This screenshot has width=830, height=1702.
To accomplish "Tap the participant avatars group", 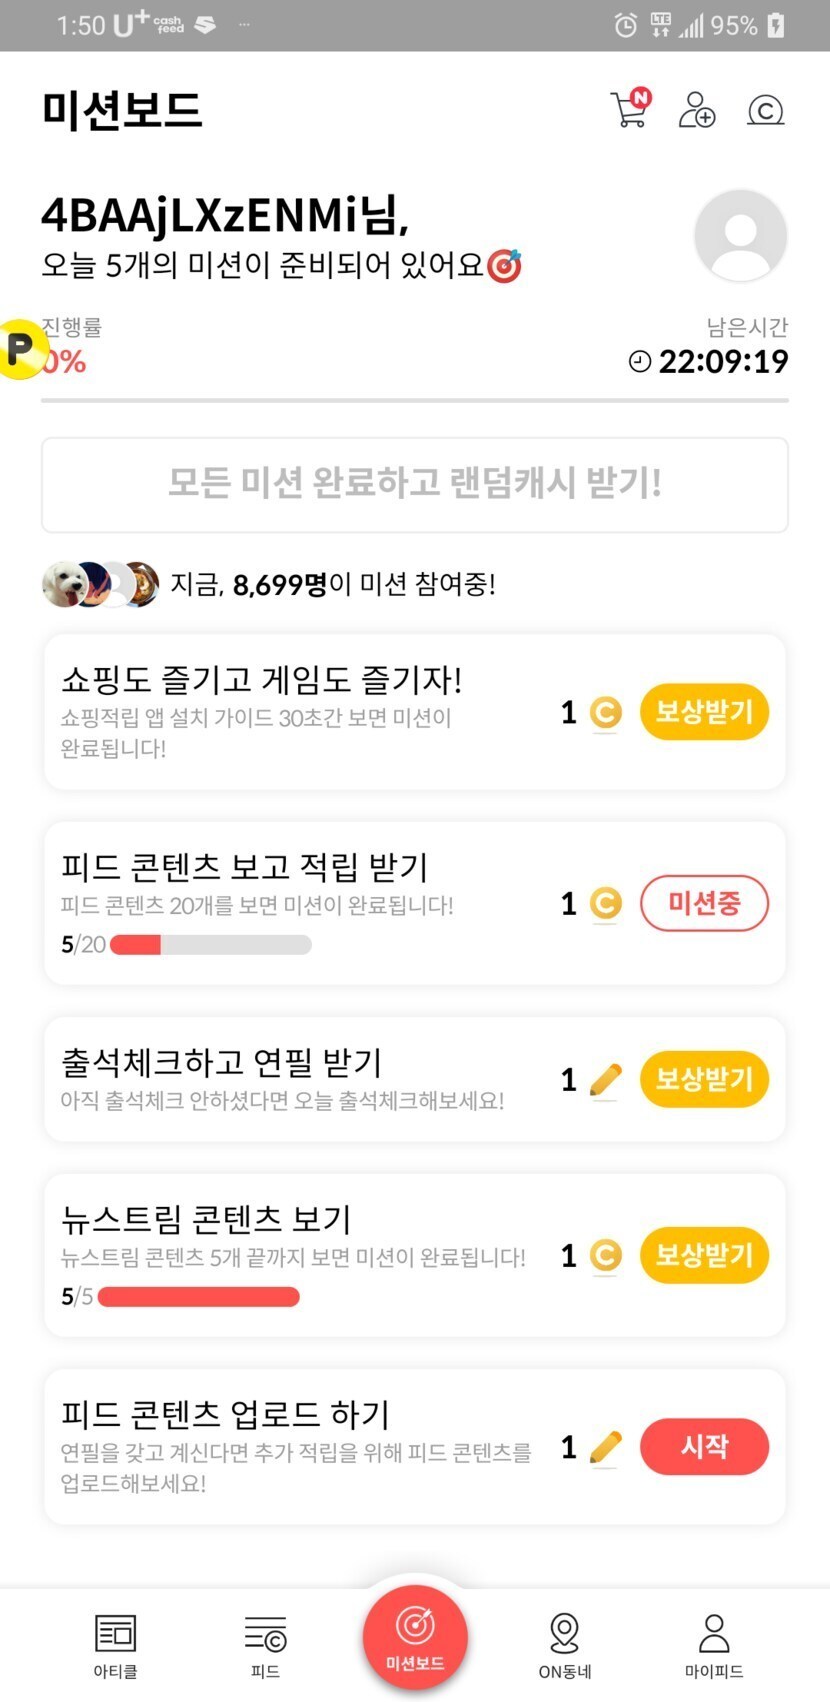I will point(100,584).
